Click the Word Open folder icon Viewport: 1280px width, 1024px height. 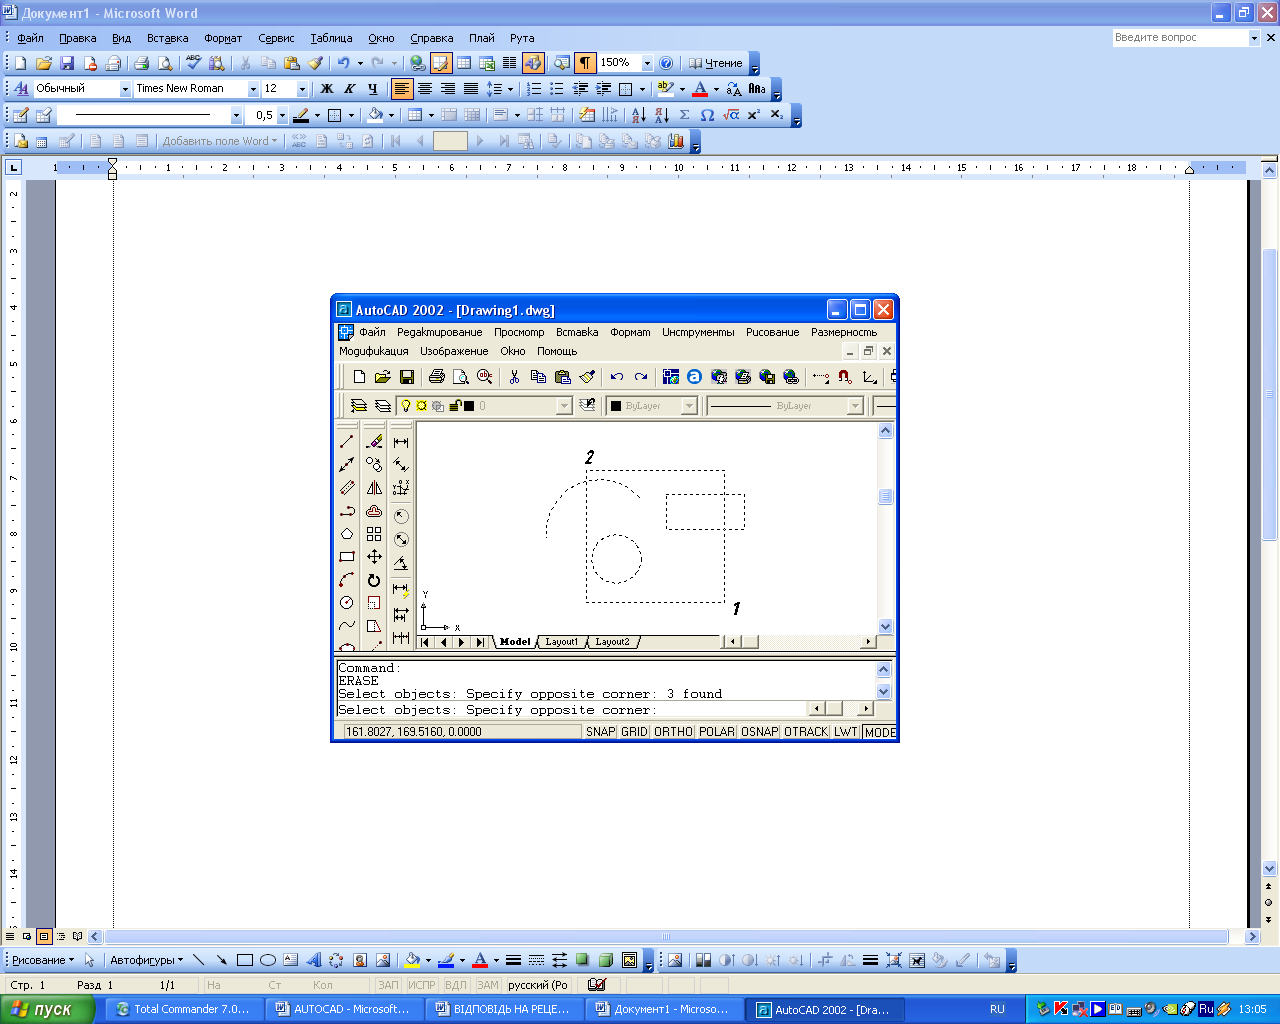pyautogui.click(x=43, y=63)
